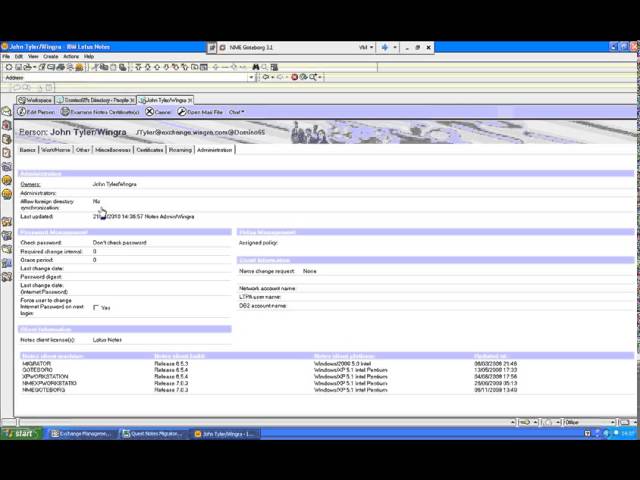The image size is (640, 480).
Task: Click the Copy icon in the toolbar
Action: pos(104,67)
